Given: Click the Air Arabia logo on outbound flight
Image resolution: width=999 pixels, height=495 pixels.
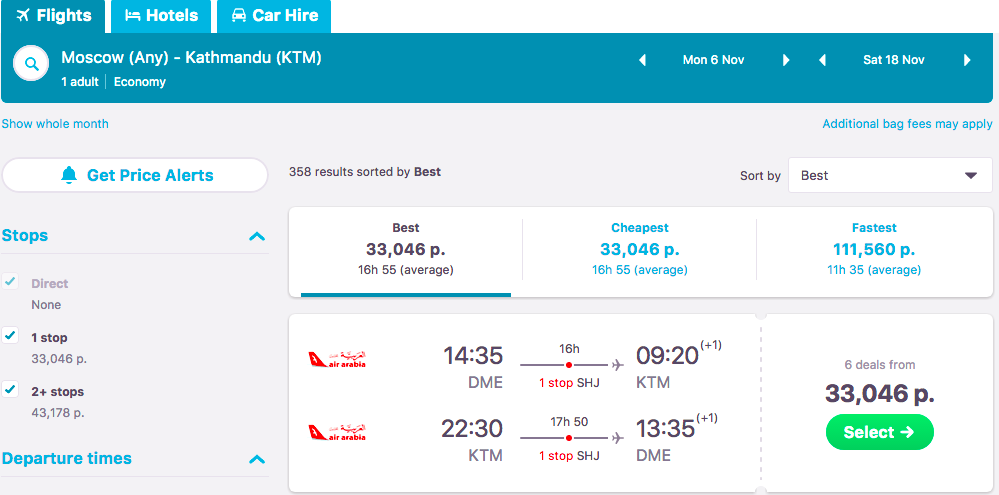Looking at the screenshot, I should [338, 359].
